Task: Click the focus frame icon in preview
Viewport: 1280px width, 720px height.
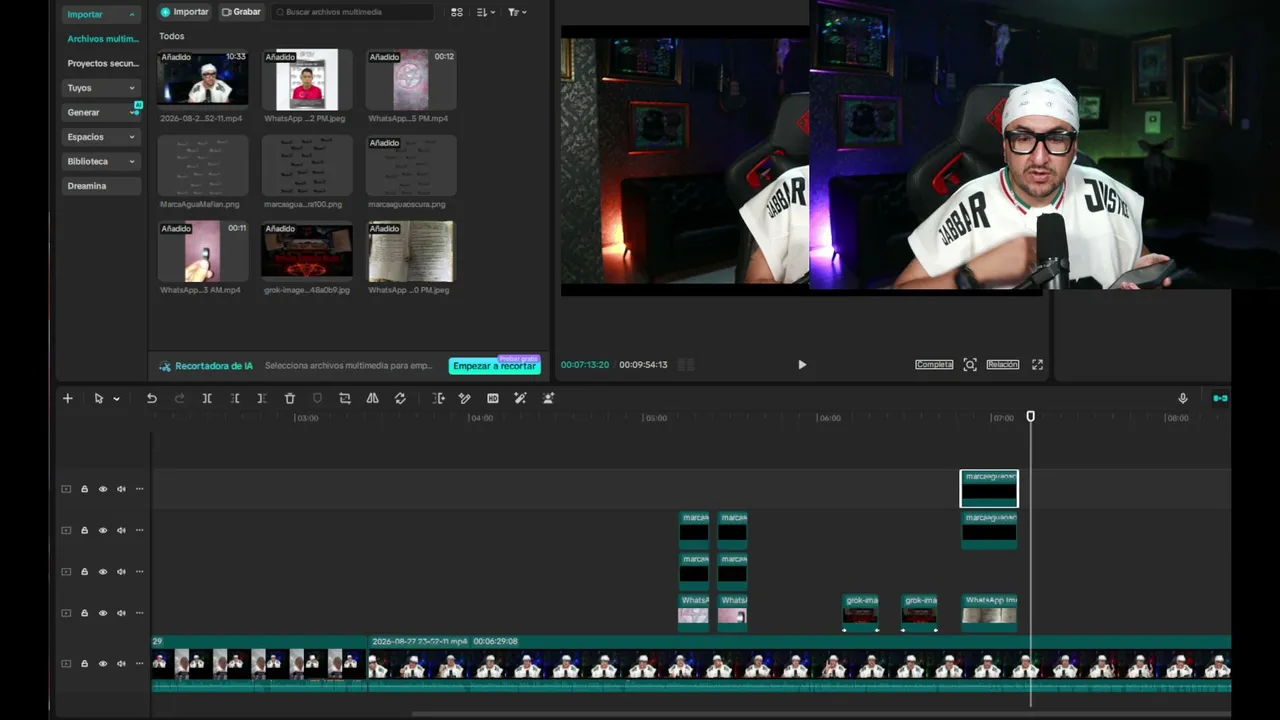Action: click(x=970, y=365)
